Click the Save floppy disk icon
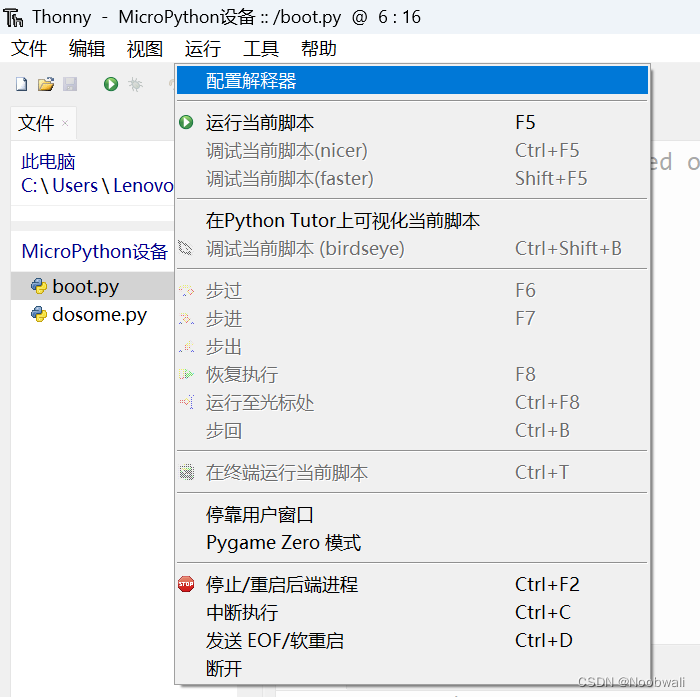 [x=70, y=84]
